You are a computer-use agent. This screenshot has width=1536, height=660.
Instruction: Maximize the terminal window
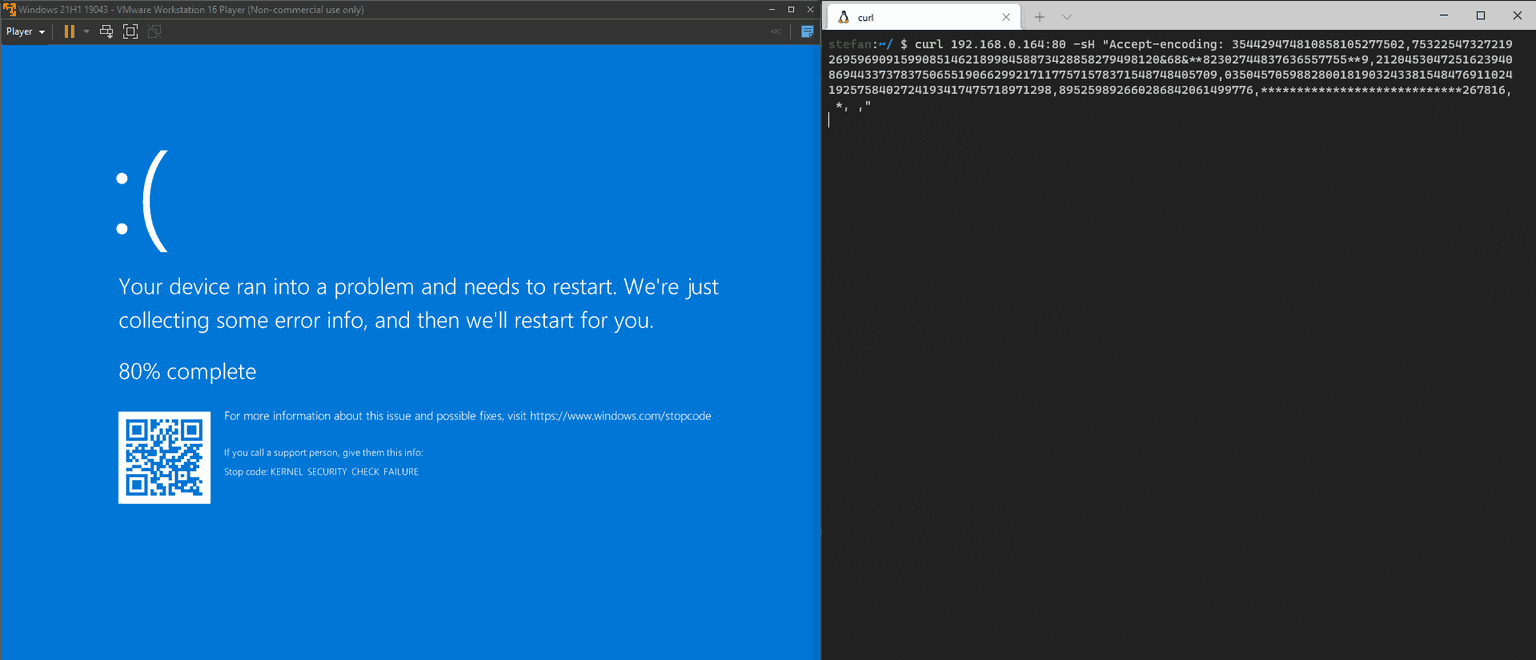[1480, 15]
